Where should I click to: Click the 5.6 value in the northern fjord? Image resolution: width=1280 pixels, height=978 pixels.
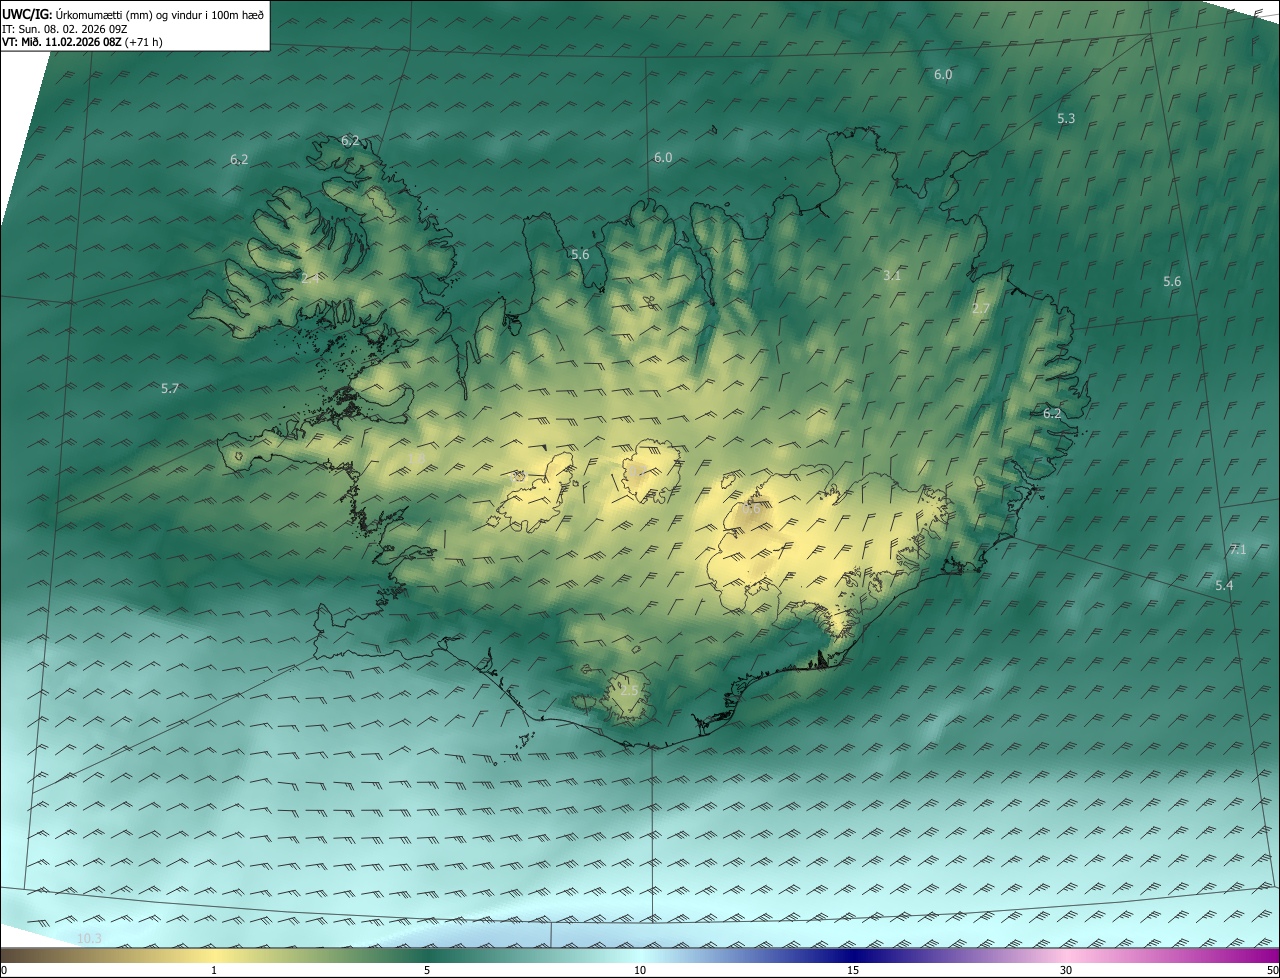point(580,255)
